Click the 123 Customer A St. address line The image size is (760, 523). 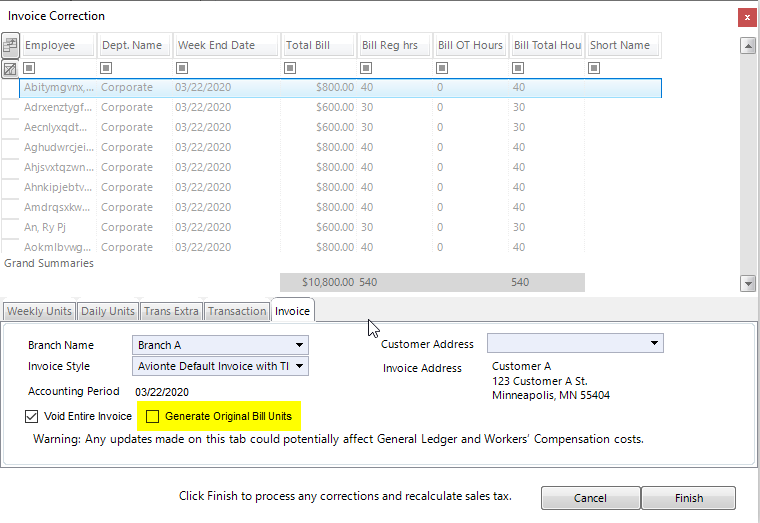click(539, 381)
